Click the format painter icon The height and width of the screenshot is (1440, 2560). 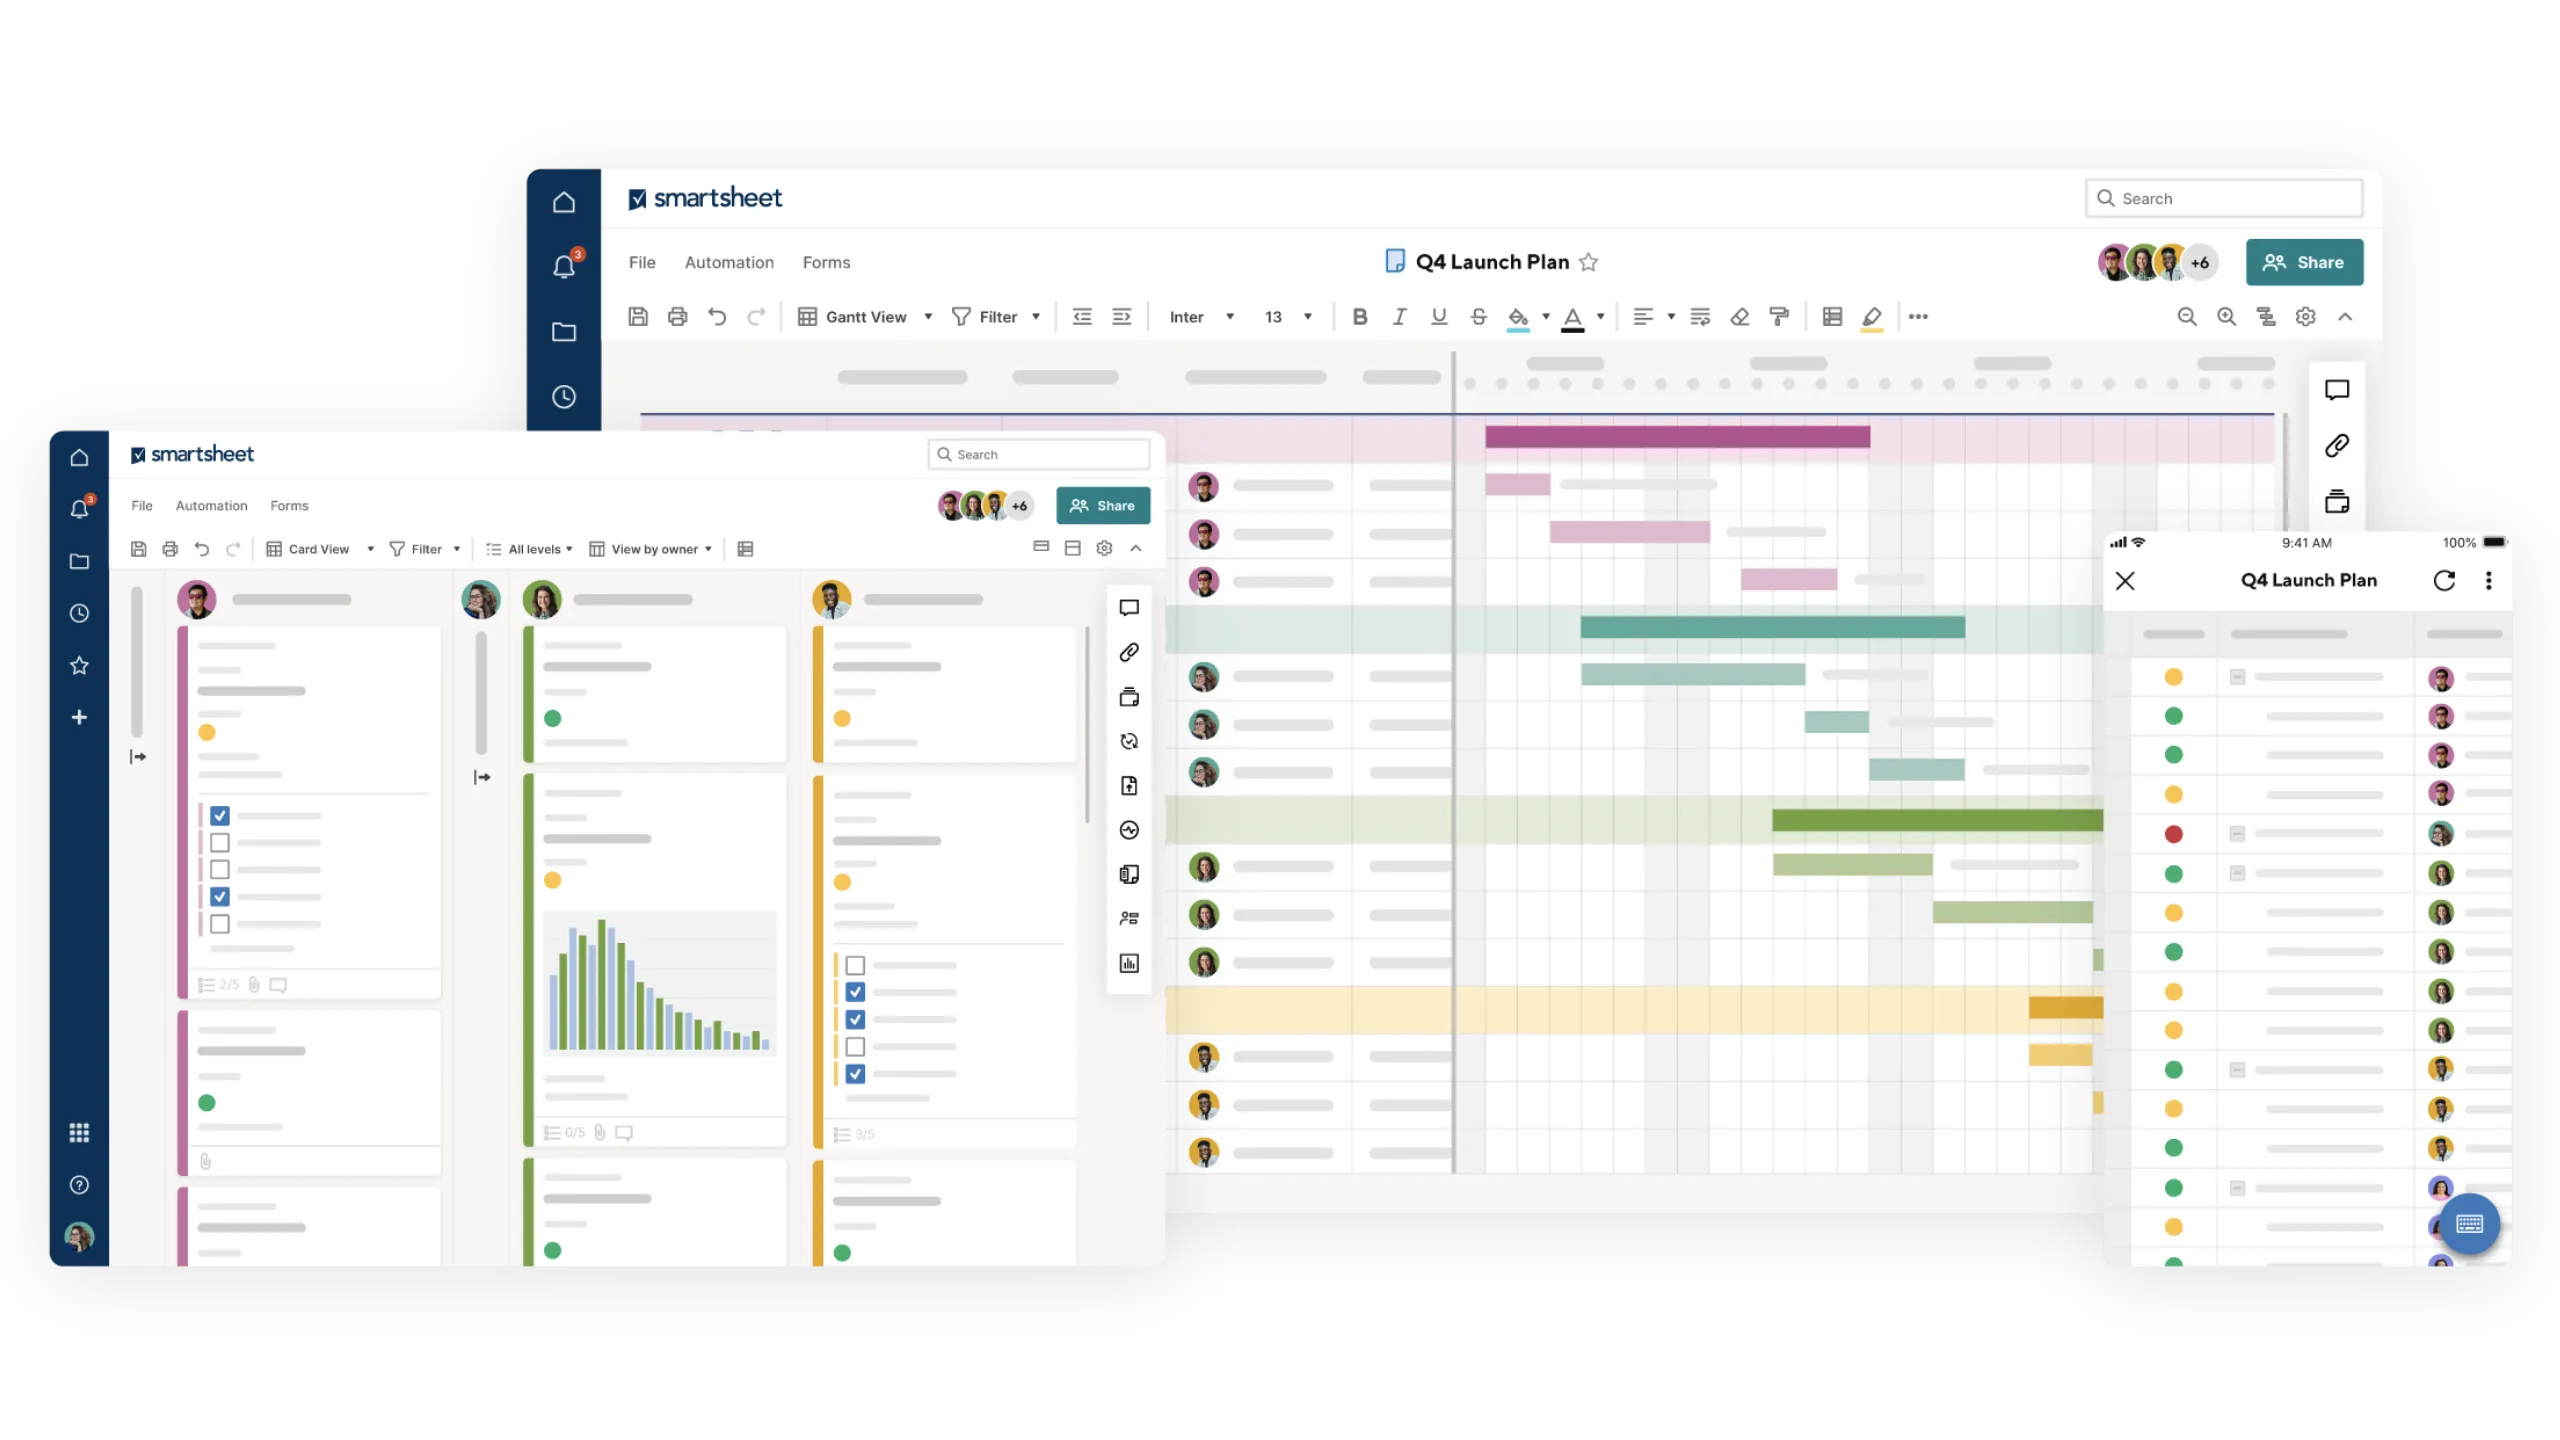point(1779,317)
